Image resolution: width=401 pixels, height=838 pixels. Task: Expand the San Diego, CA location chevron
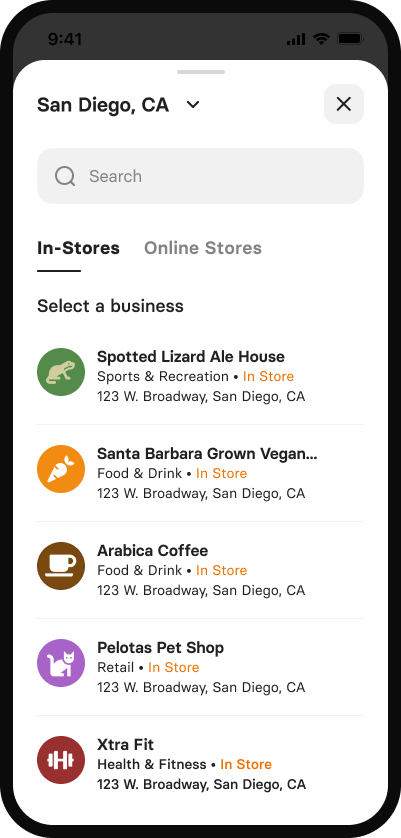coord(193,105)
